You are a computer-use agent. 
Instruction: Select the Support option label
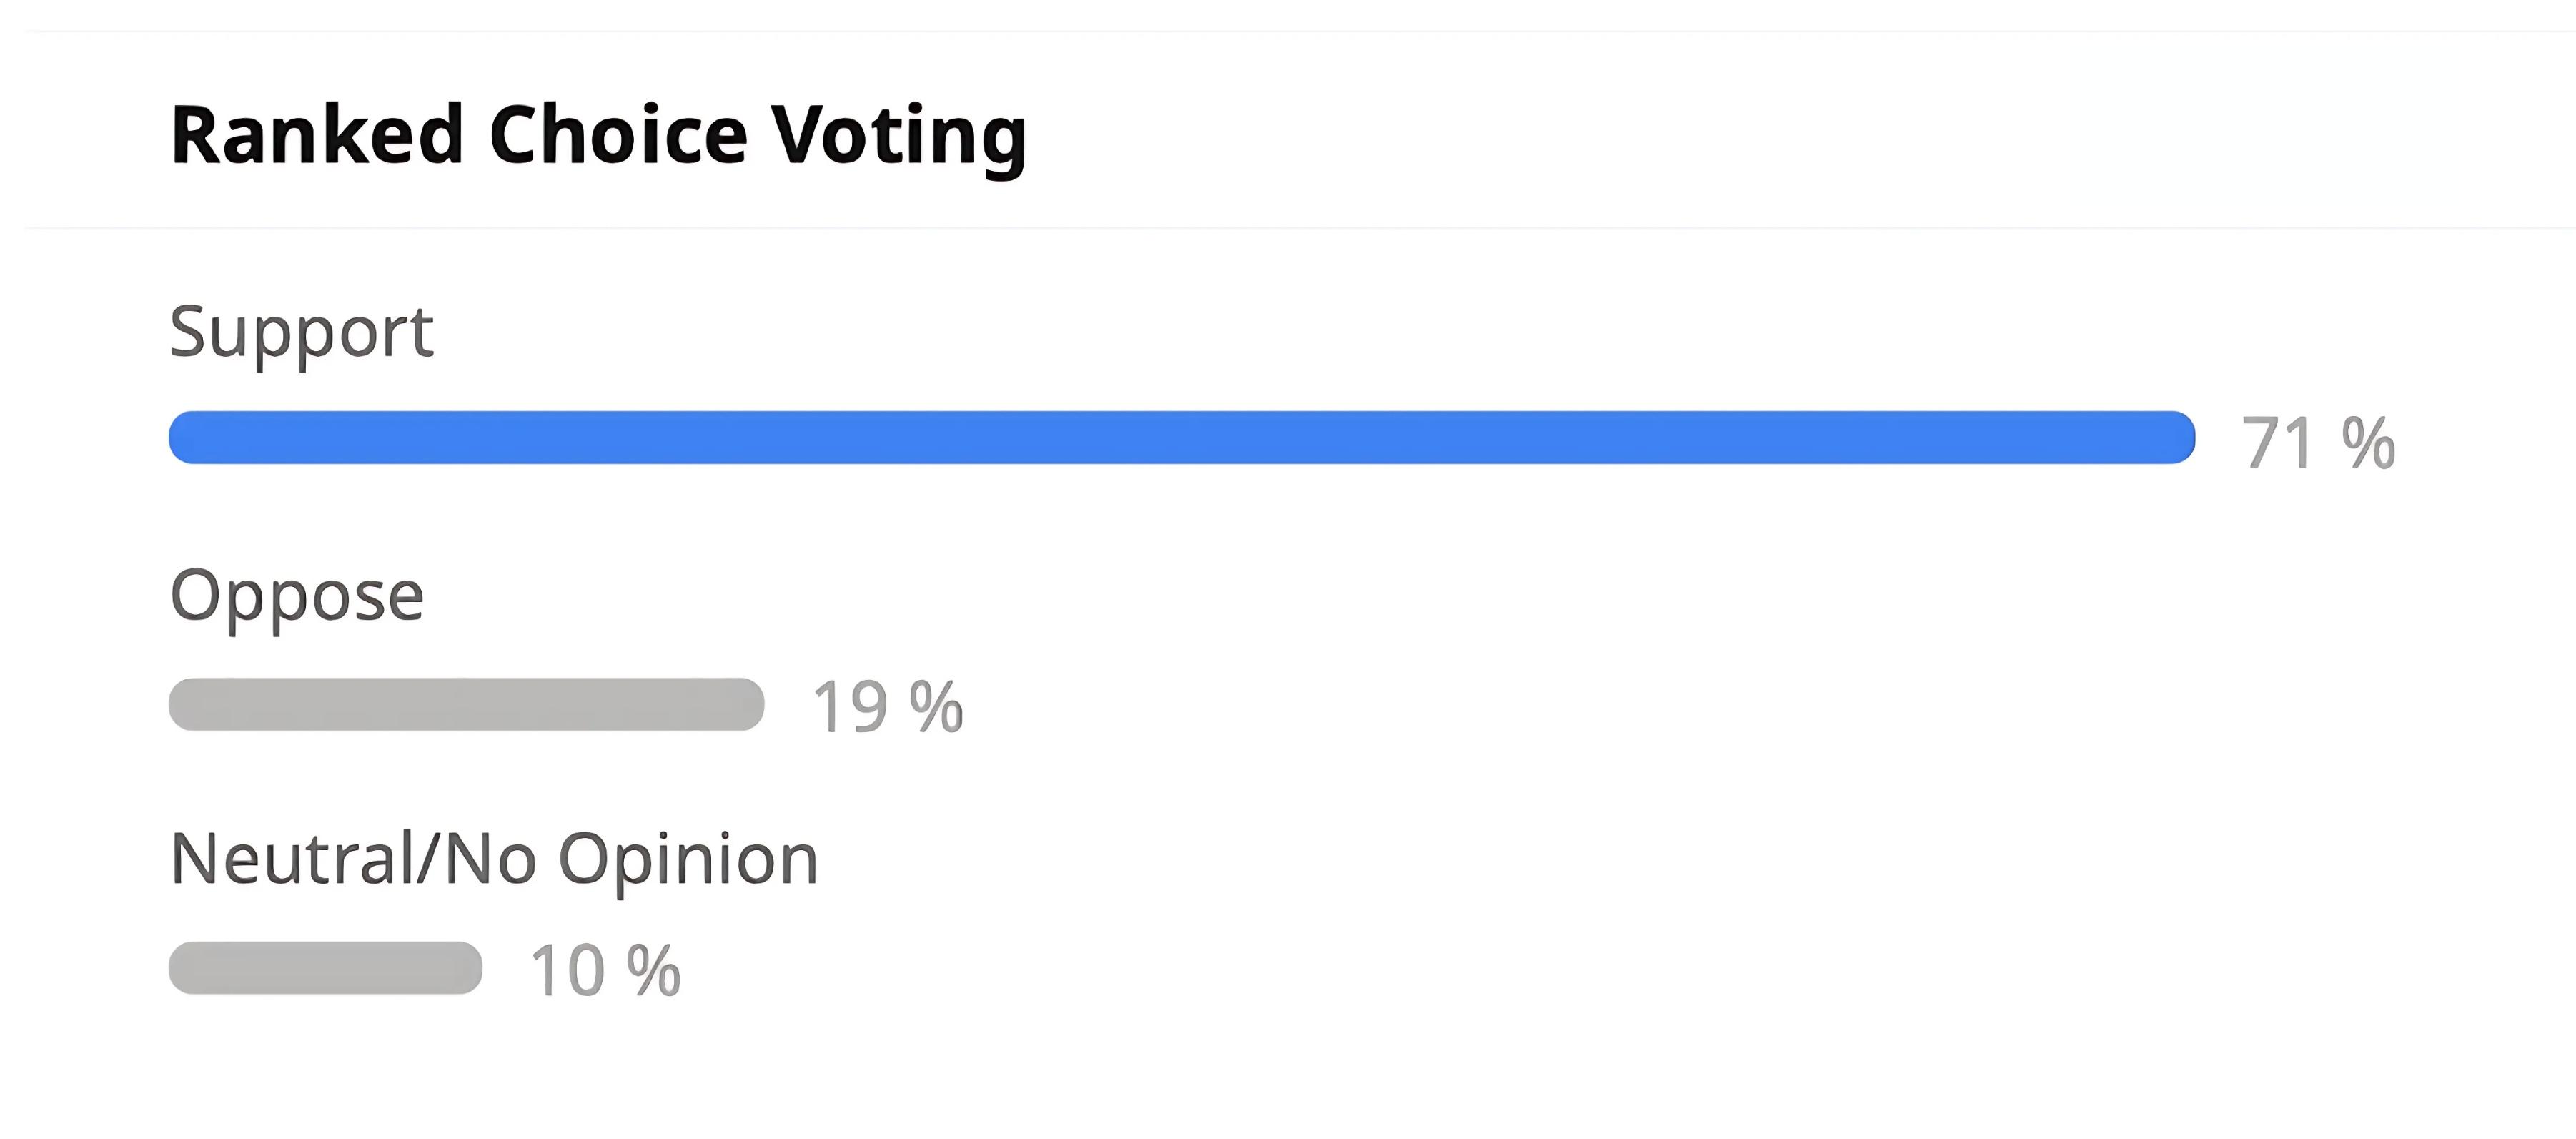pos(301,333)
